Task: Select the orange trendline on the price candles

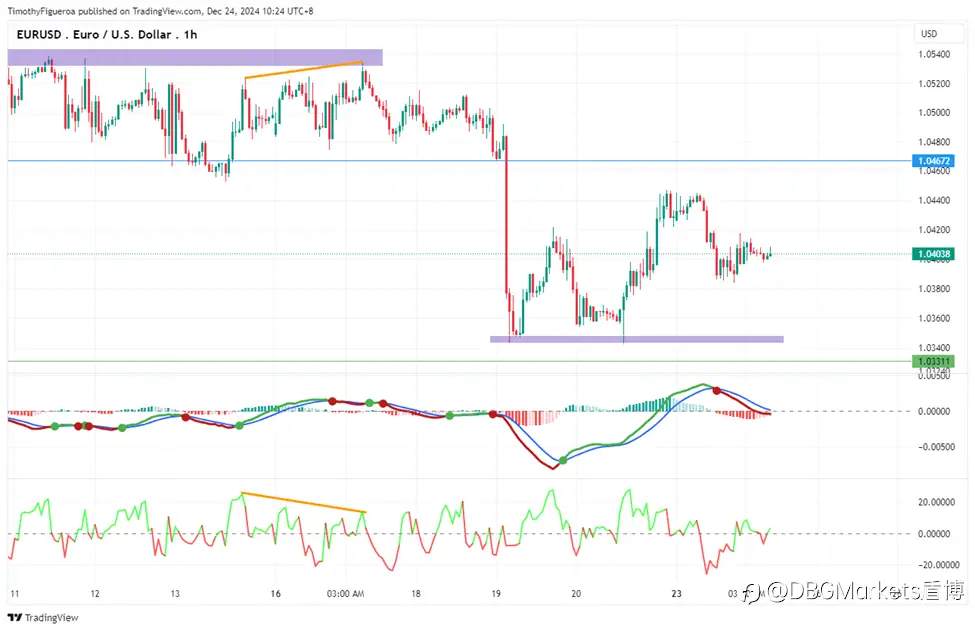Action: coord(303,70)
